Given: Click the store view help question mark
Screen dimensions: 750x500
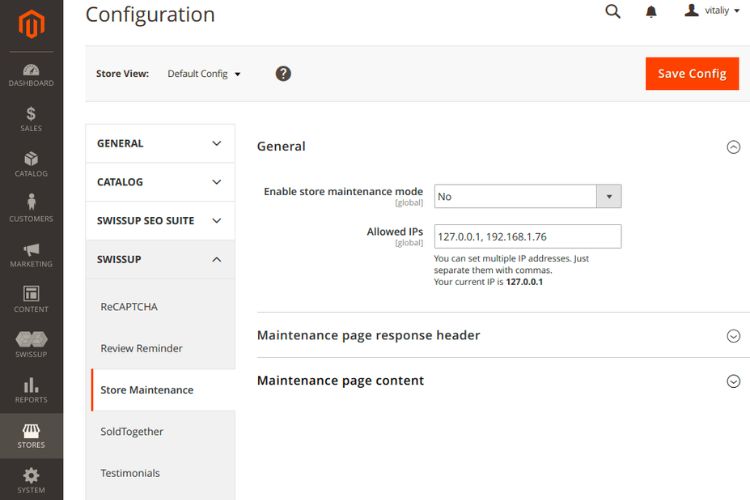Looking at the screenshot, I should 283,73.
